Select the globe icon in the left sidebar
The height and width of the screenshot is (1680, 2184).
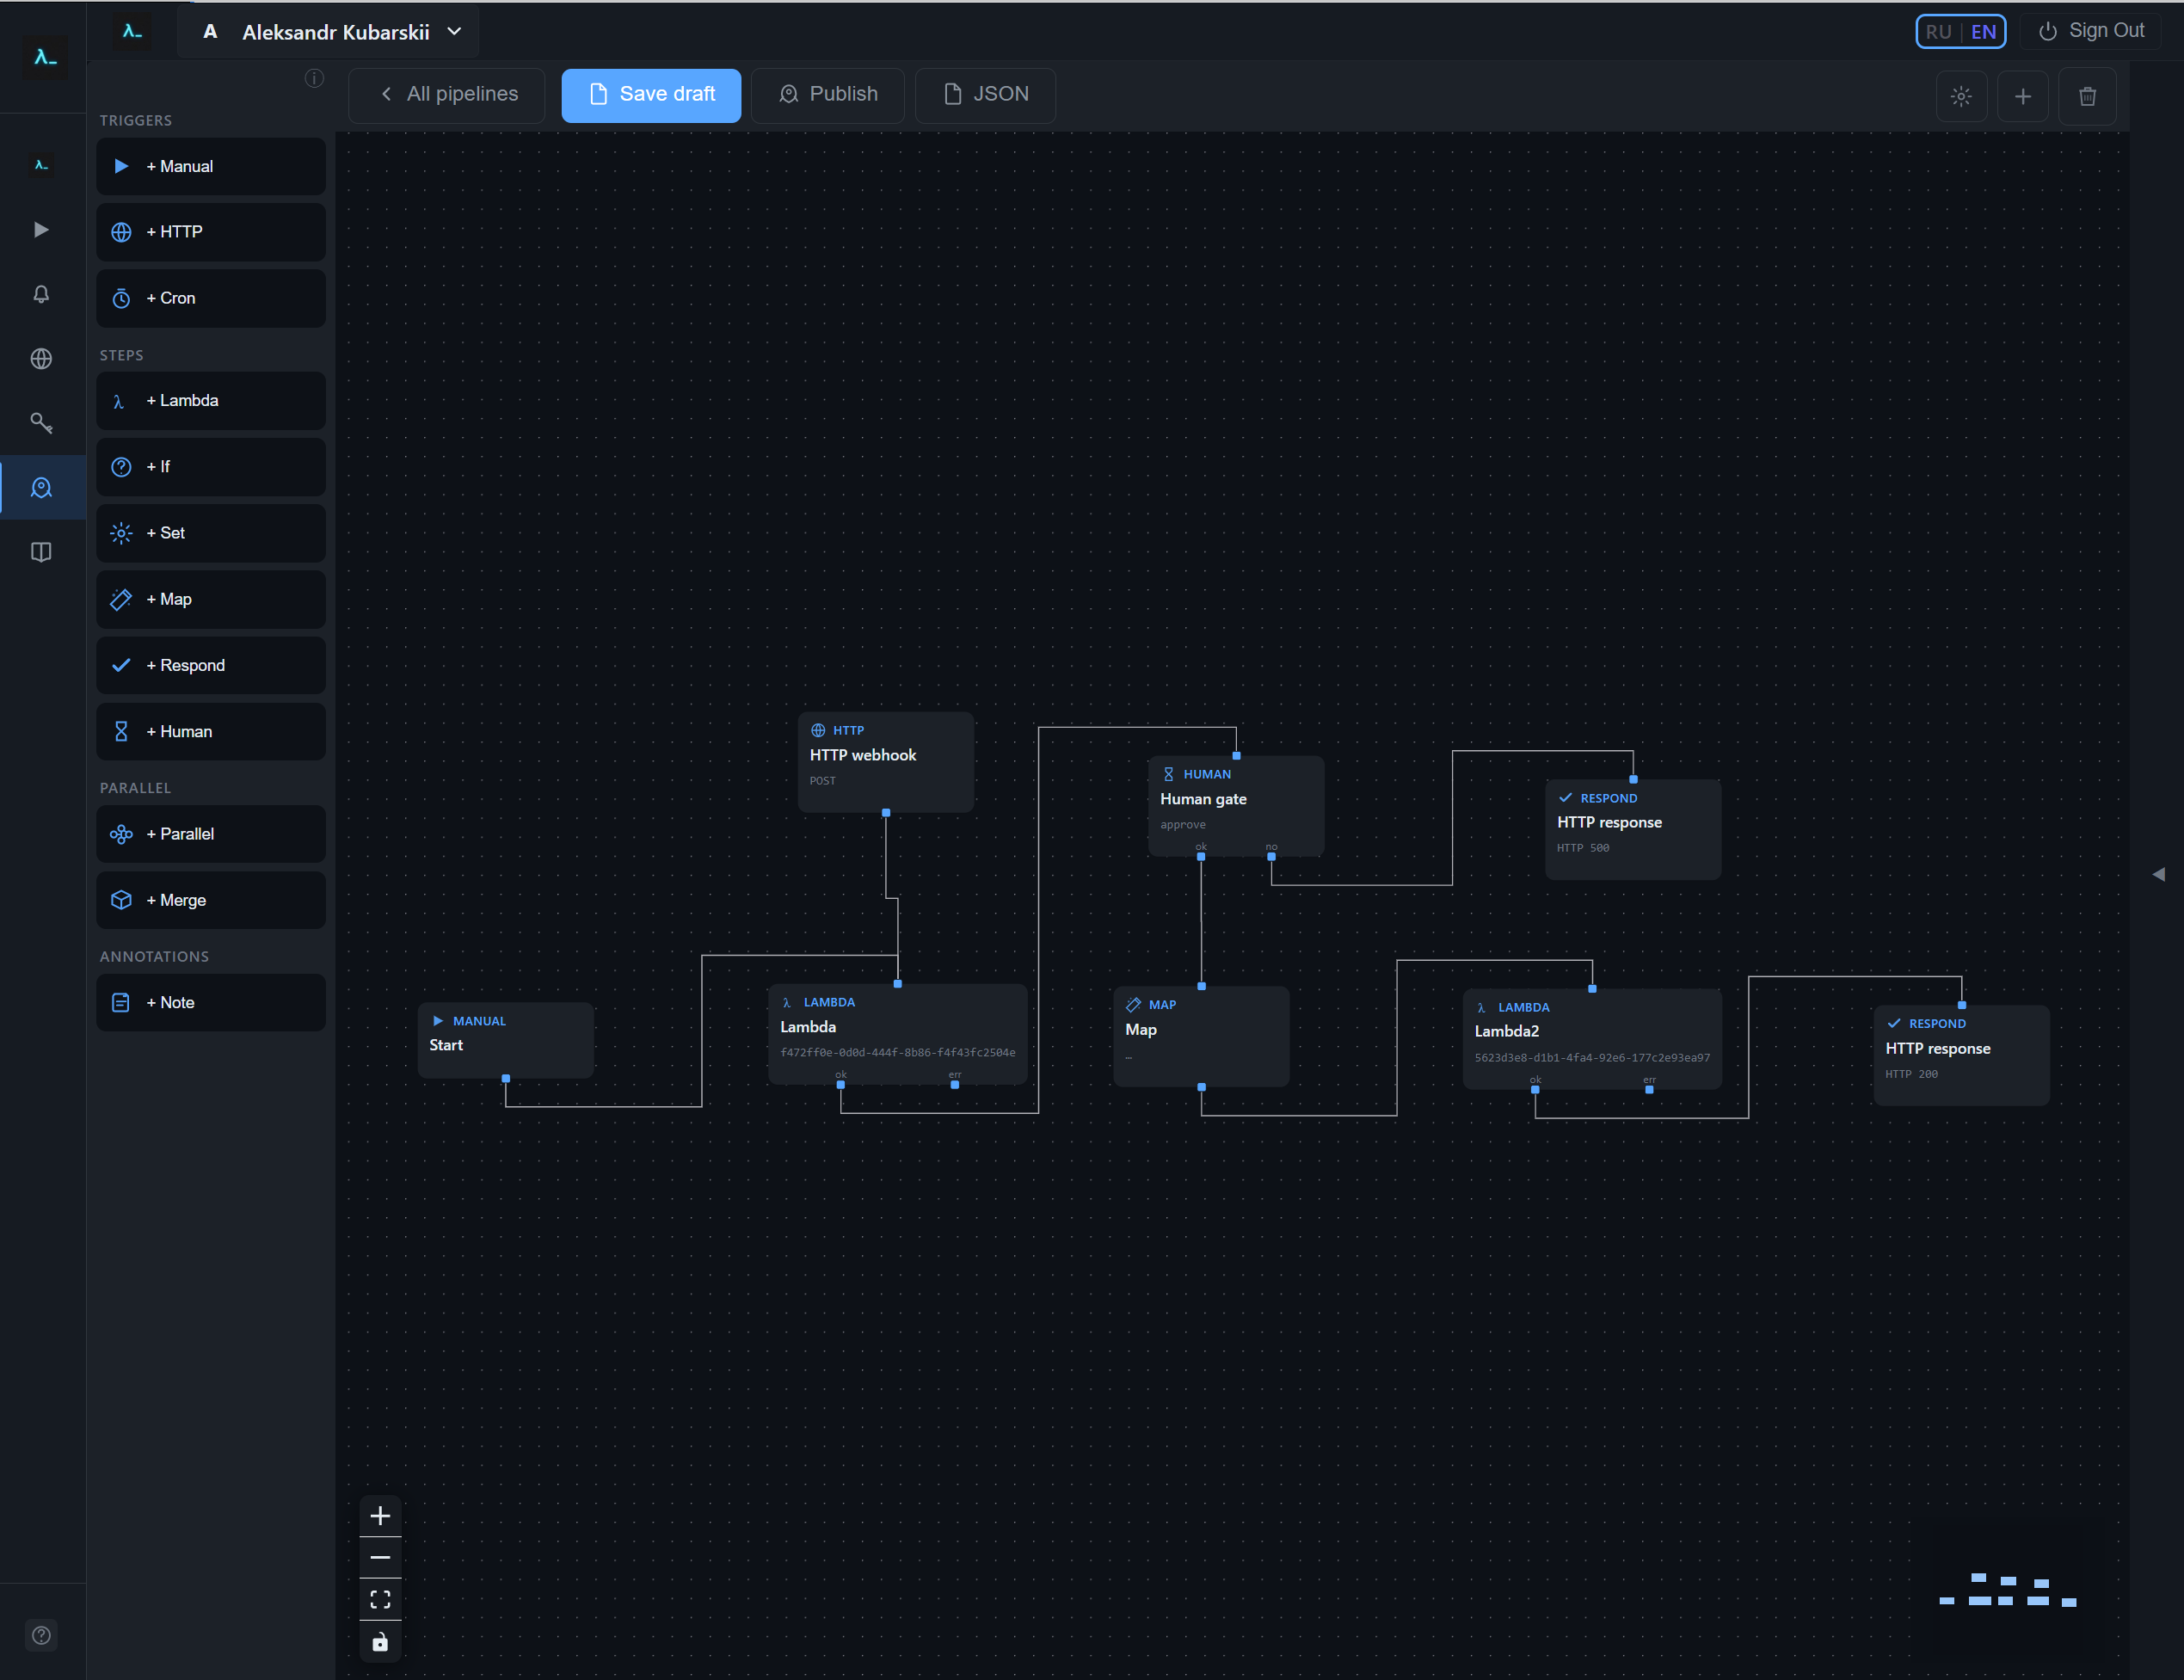[x=42, y=359]
